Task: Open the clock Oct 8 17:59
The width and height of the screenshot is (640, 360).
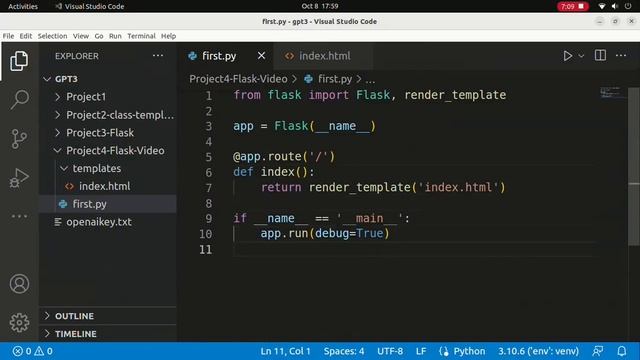Action: pyautogui.click(x=320, y=6)
